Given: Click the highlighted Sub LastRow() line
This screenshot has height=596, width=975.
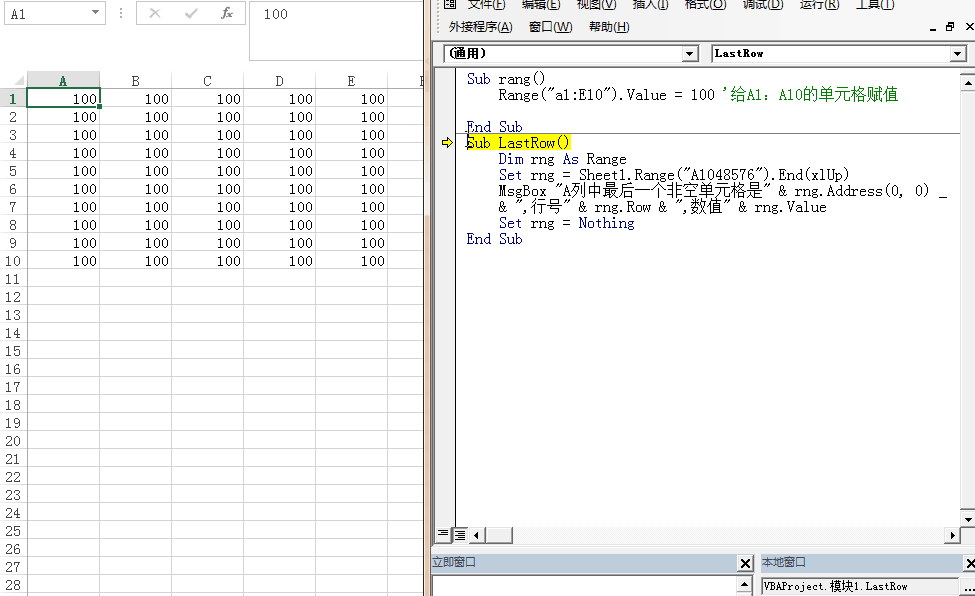Looking at the screenshot, I should pyautogui.click(x=518, y=143).
